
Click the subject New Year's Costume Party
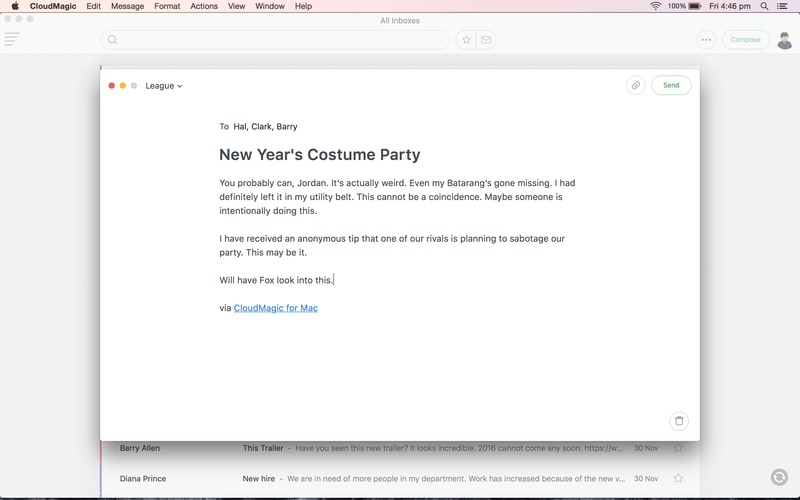tap(320, 155)
